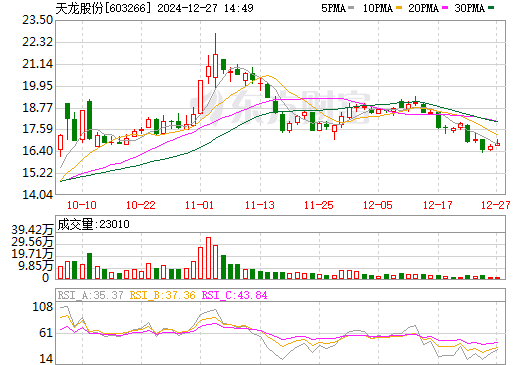Select the 20PMA legend label
Image resolution: width=520 pixels, height=365 pixels.
423,8
